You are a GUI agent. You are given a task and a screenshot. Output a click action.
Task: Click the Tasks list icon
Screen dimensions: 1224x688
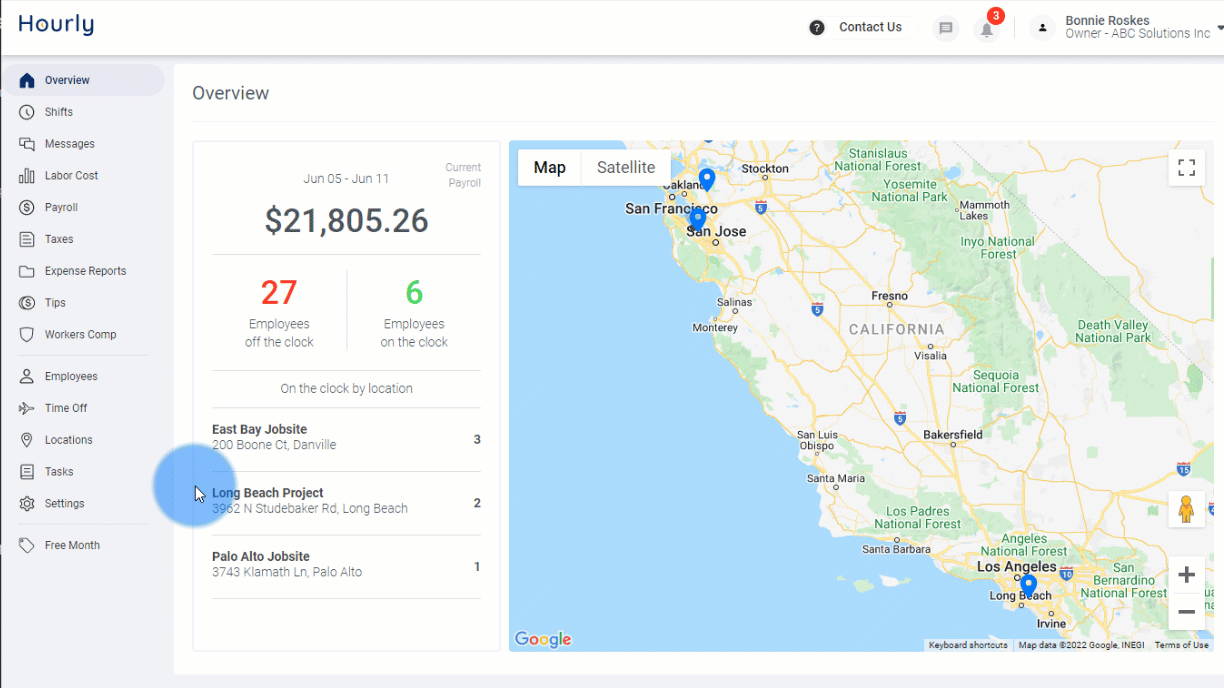click(27, 472)
